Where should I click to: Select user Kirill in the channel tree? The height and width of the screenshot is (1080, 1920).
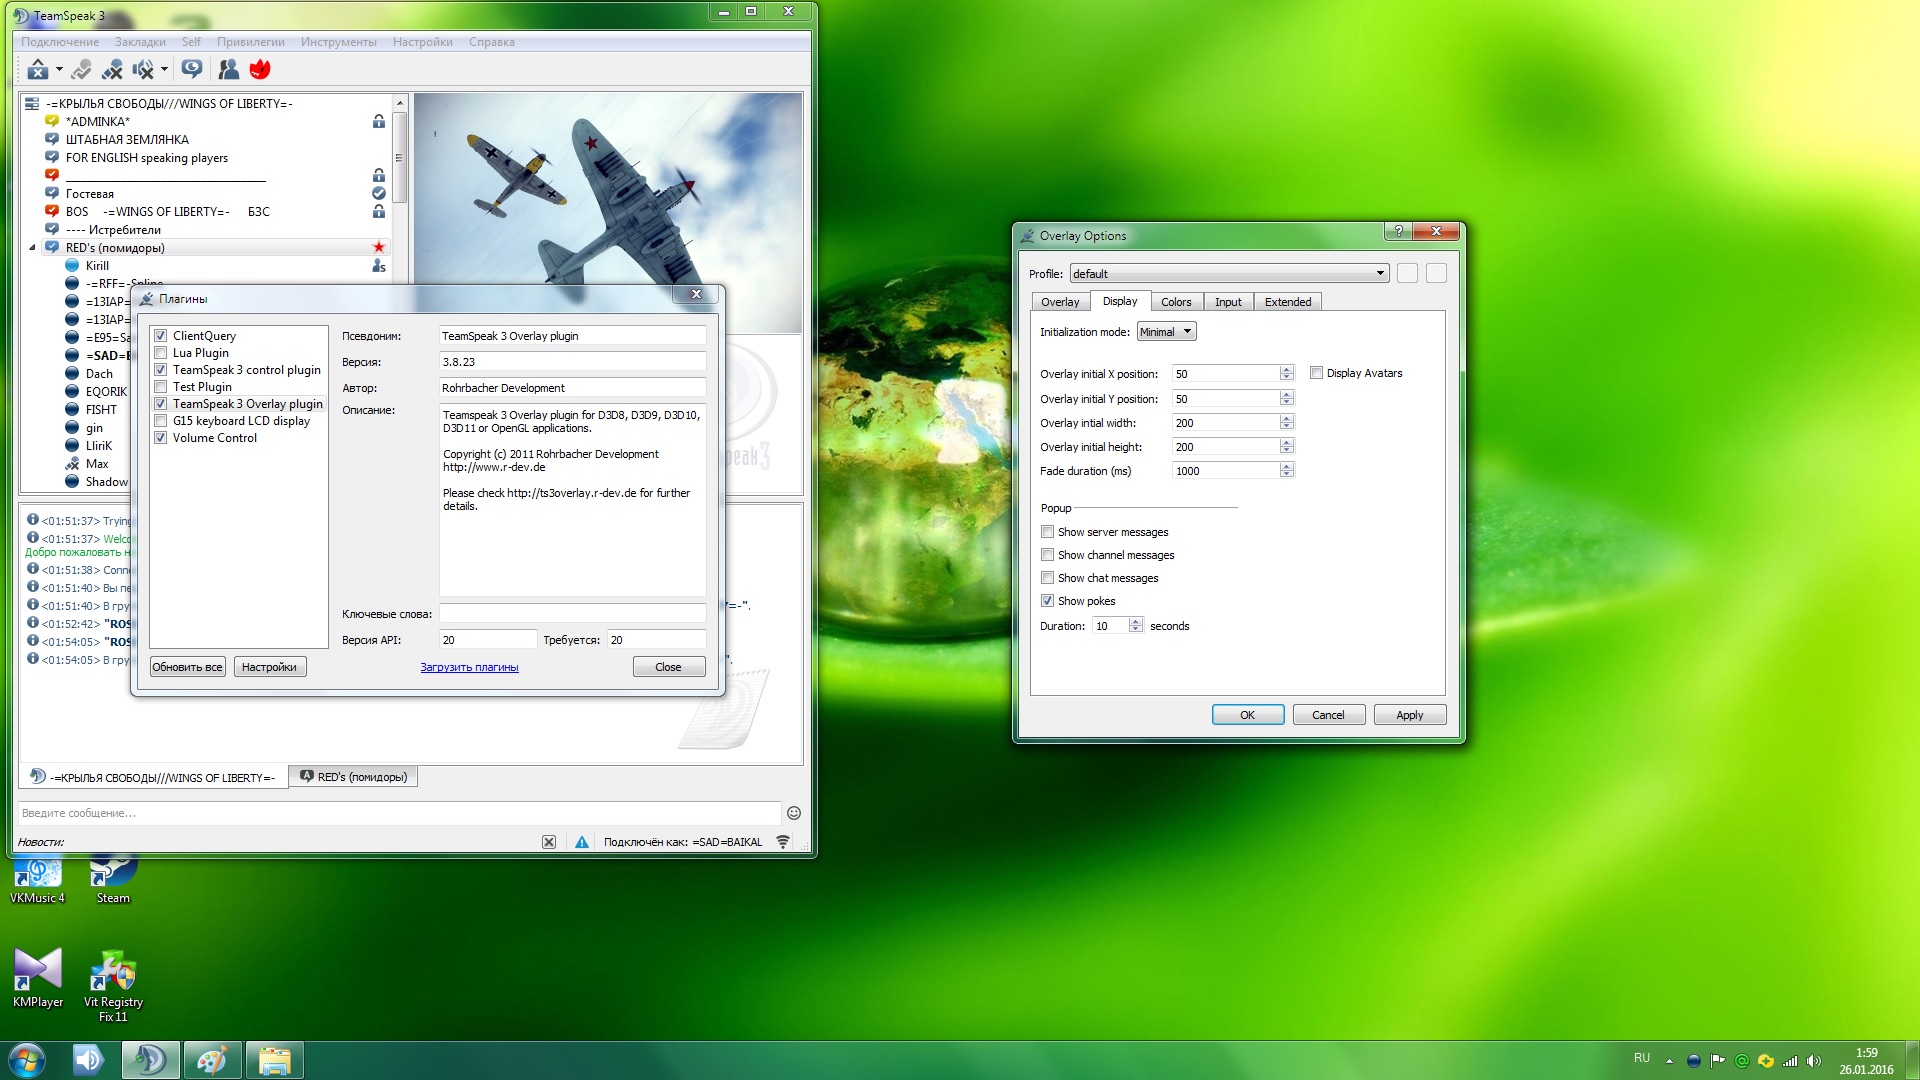click(97, 266)
